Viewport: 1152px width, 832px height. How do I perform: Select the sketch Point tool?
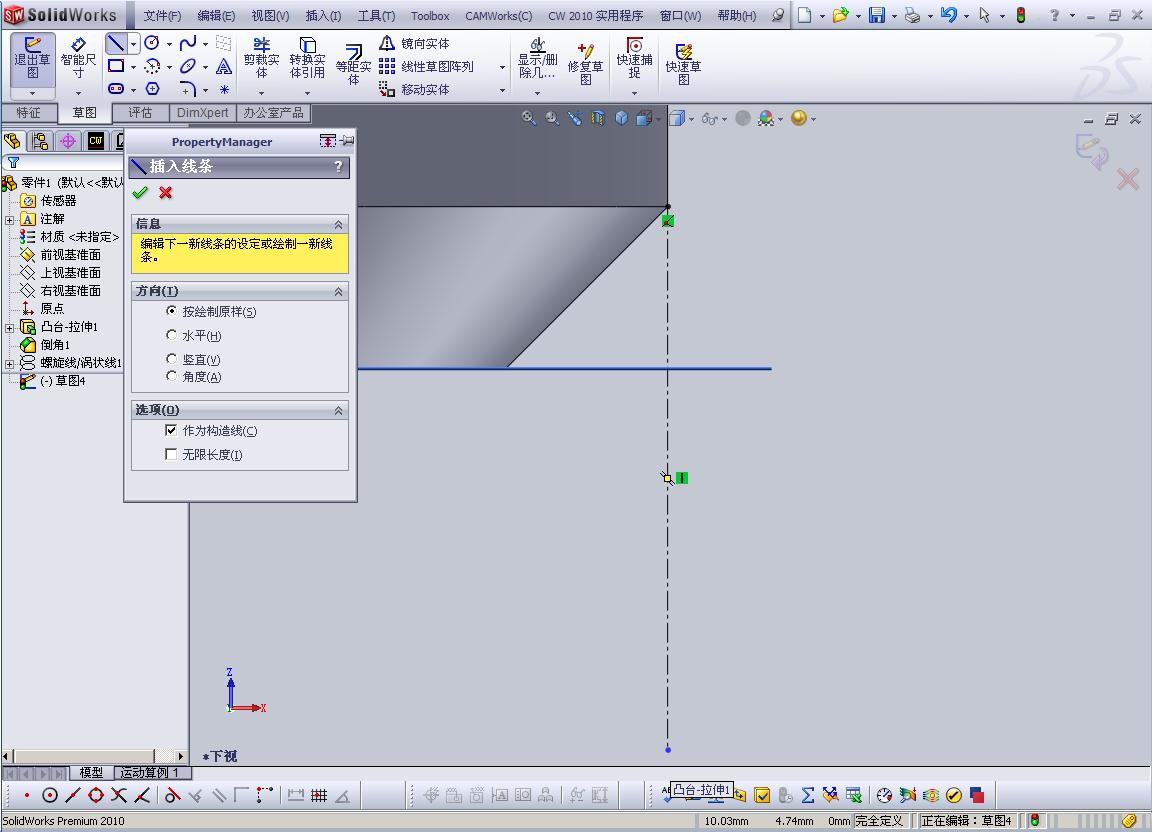coord(224,89)
